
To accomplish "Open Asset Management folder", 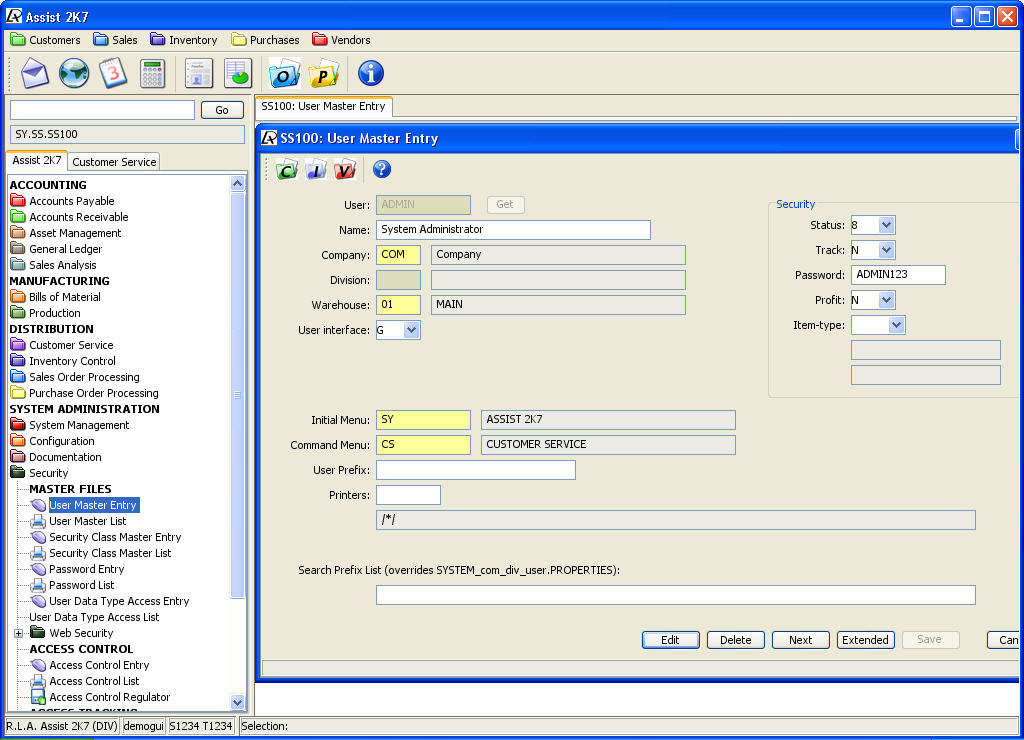I will (x=66, y=233).
